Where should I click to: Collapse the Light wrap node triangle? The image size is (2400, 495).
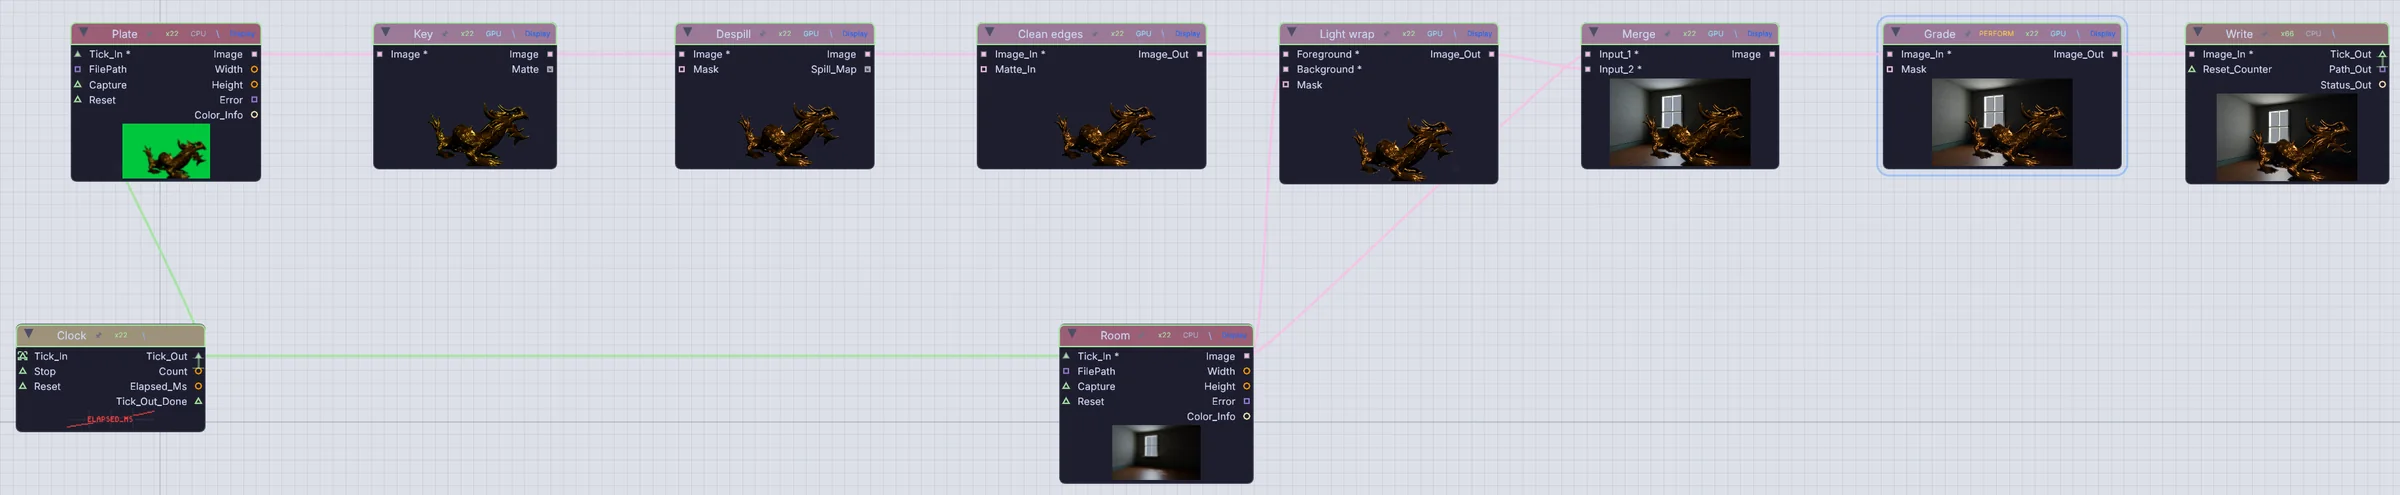[1291, 33]
